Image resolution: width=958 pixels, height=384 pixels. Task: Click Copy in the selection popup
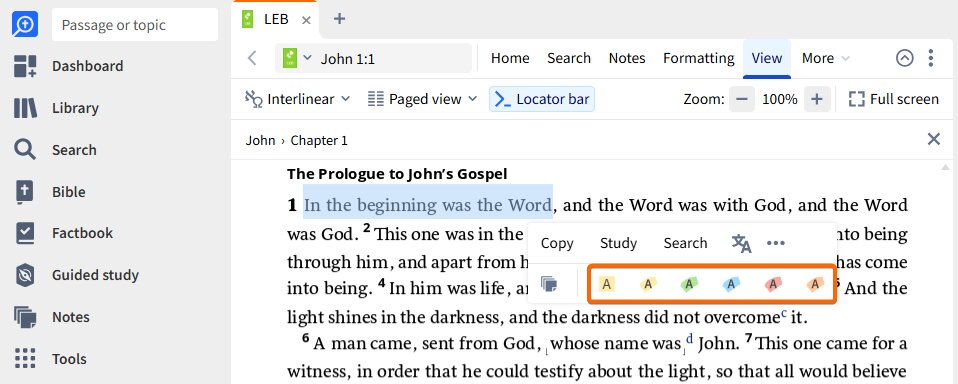tap(557, 244)
